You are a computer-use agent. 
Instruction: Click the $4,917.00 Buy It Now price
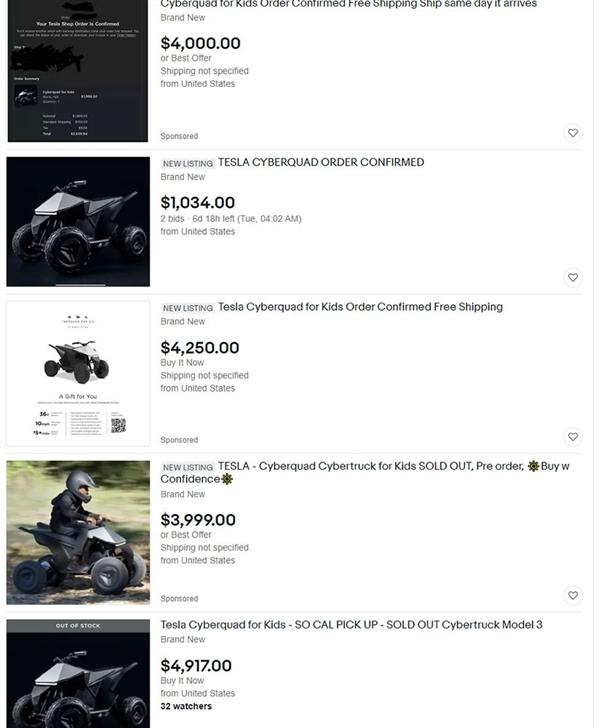[196, 666]
